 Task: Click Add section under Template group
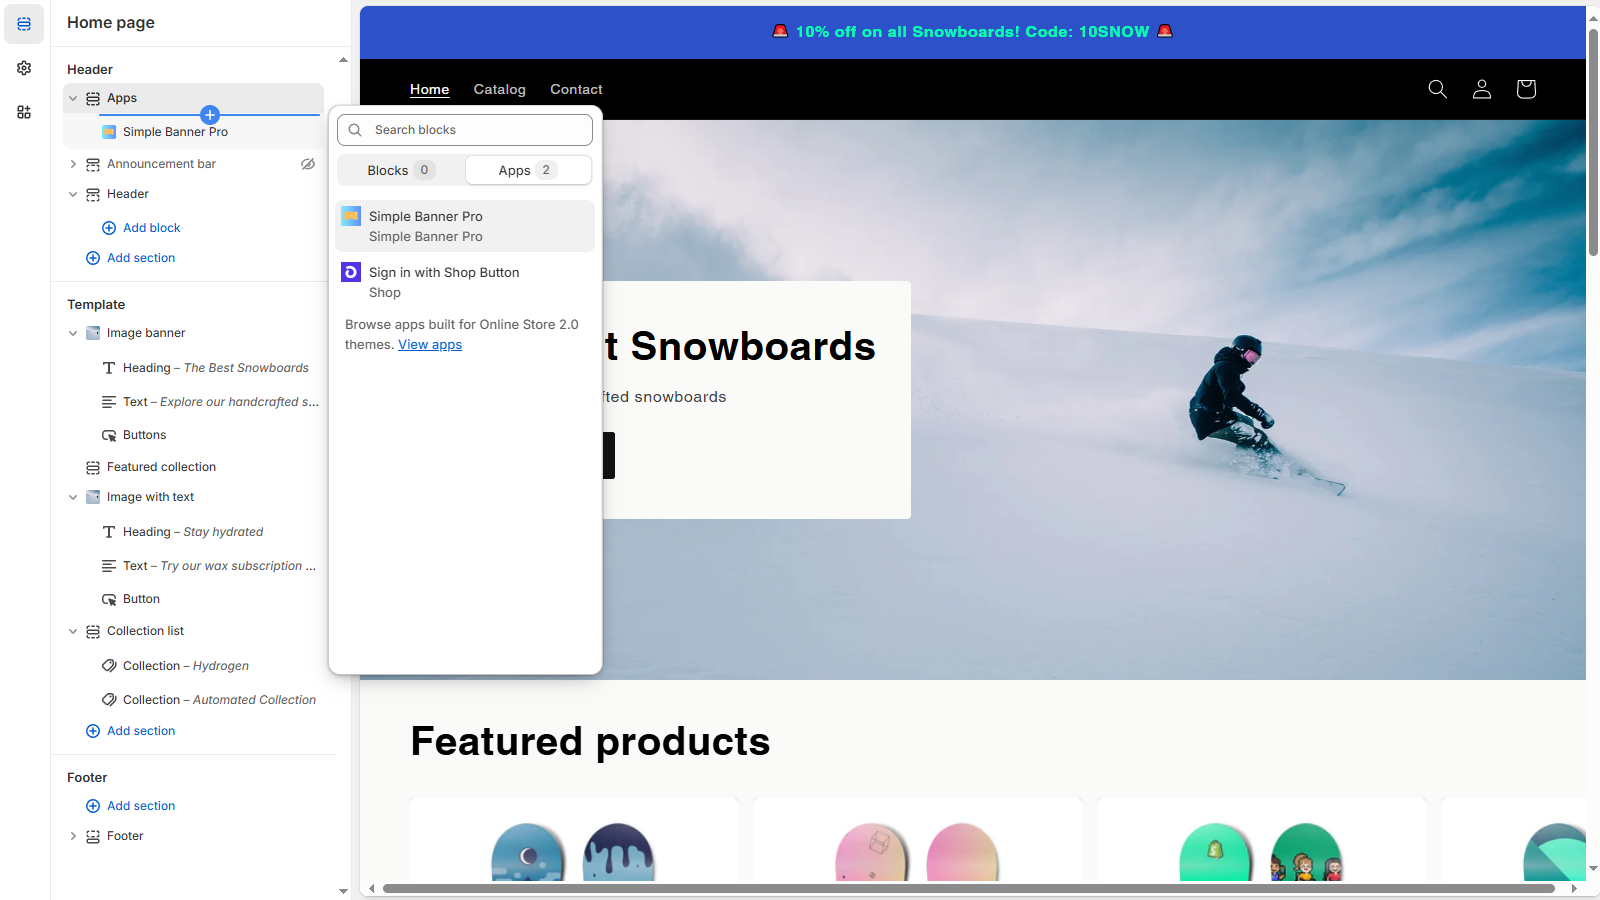[131, 731]
